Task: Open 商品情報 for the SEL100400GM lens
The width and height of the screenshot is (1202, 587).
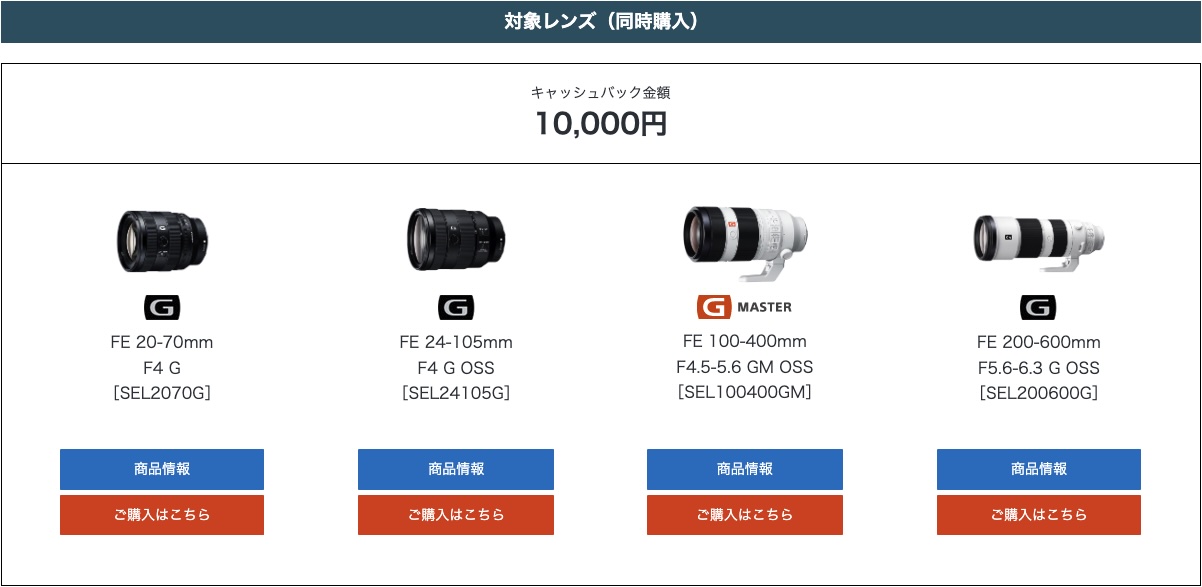Action: 745,469
